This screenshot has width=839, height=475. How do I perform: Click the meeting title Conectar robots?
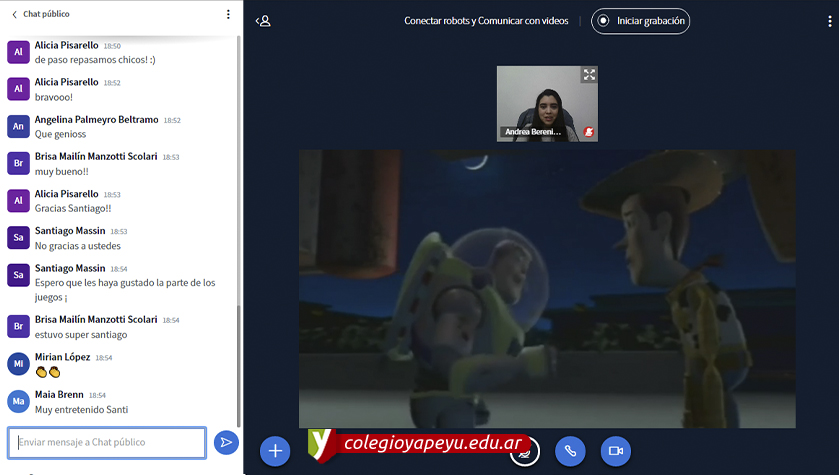pyautogui.click(x=486, y=20)
